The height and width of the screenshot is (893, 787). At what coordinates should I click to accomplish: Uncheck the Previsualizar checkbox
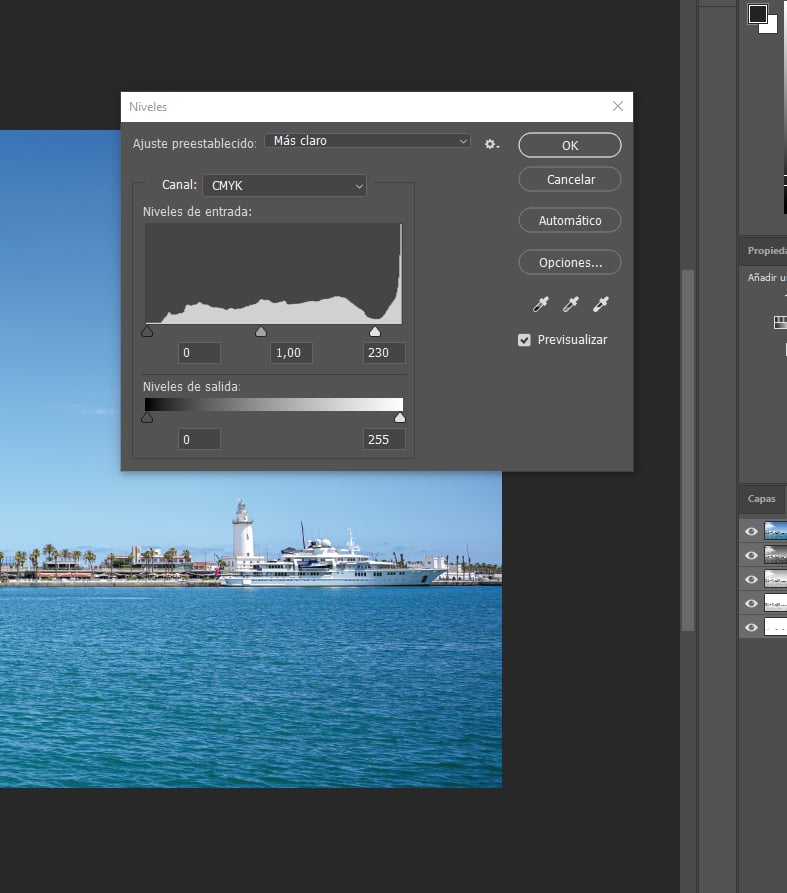[524, 340]
